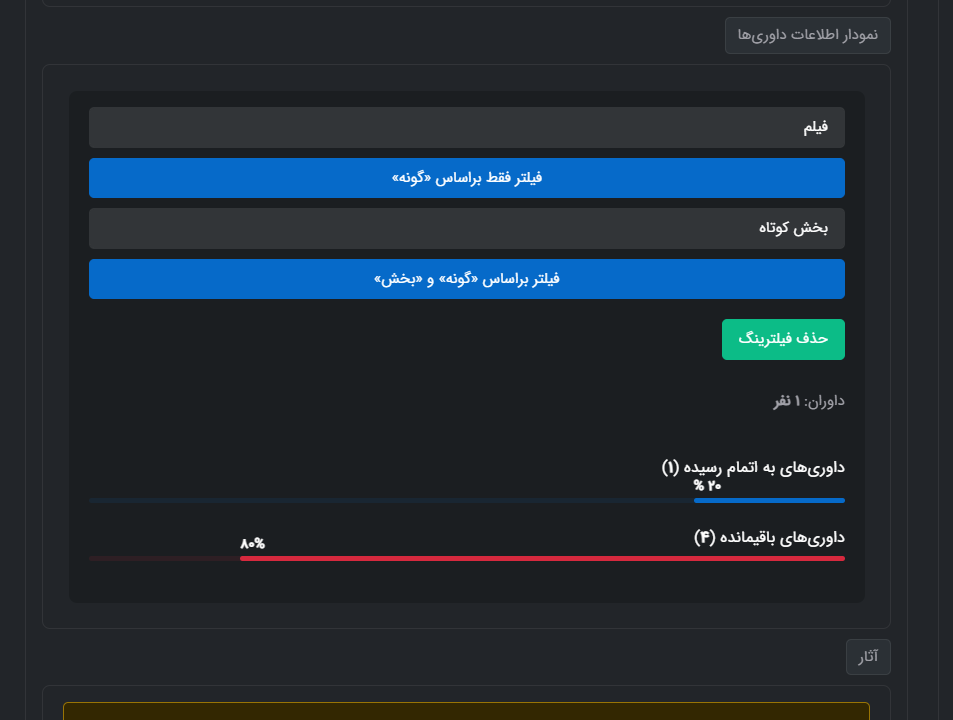This screenshot has width=953, height=720.
Task: Click the yellow alert box under «آثار»
Action: coord(466,711)
